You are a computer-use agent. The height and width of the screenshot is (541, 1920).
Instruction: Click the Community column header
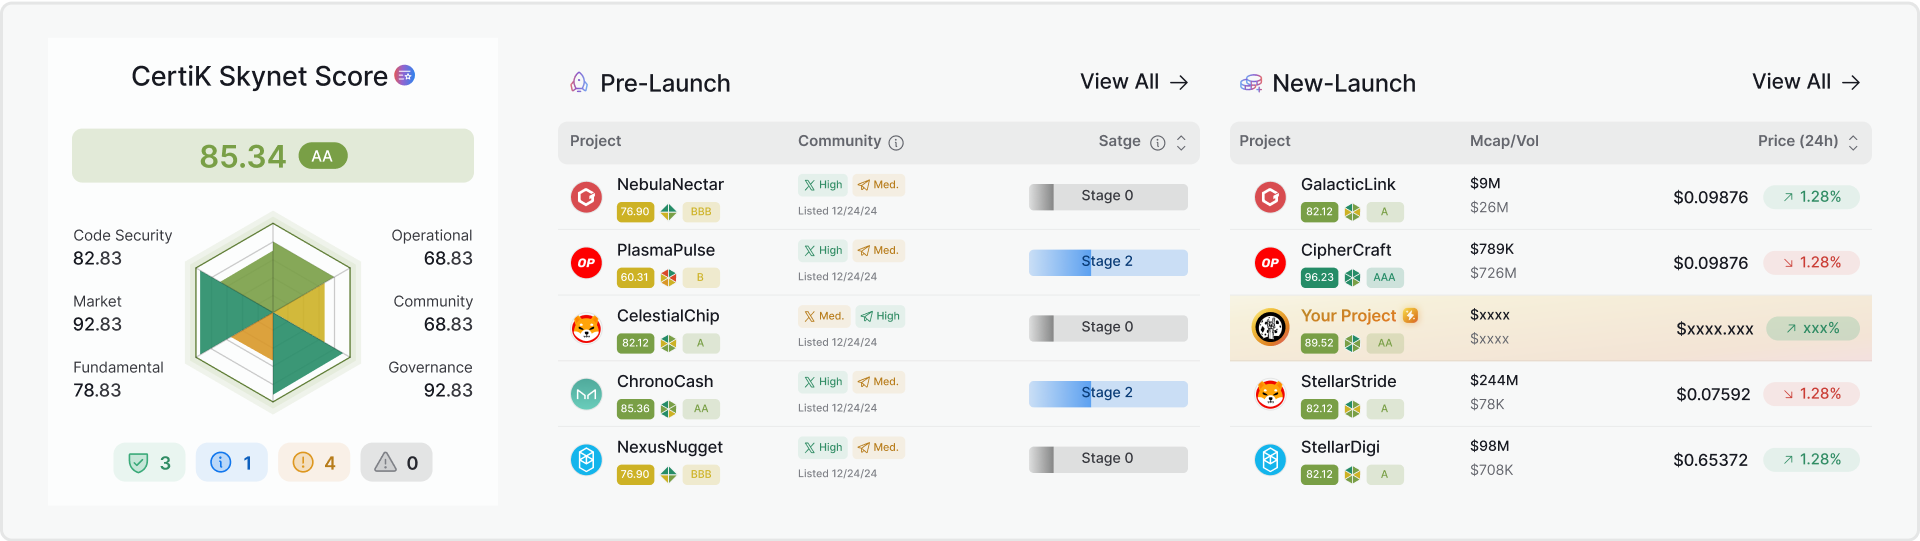[839, 141]
